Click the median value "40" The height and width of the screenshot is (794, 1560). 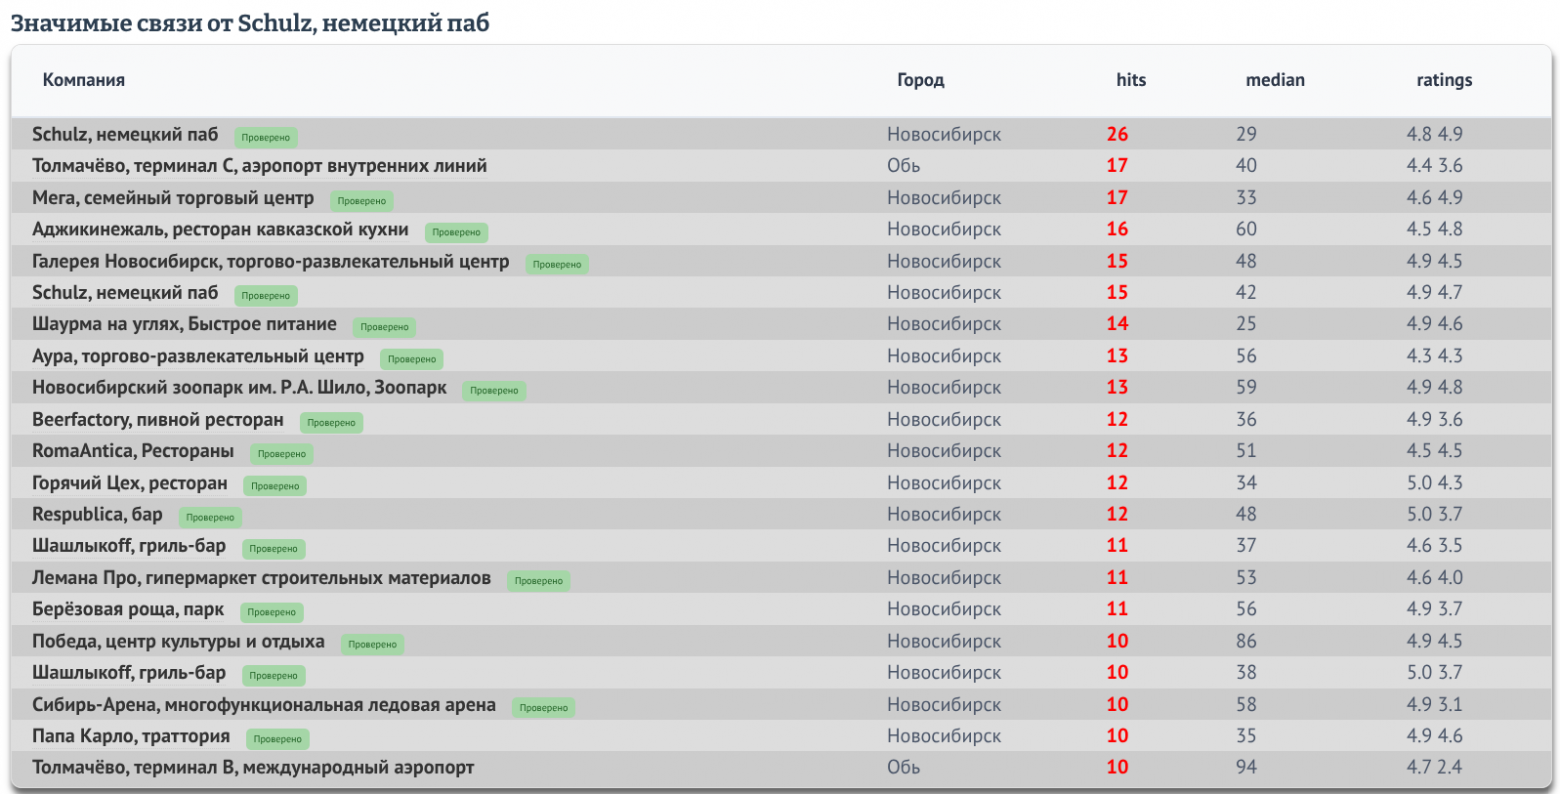point(1246,166)
